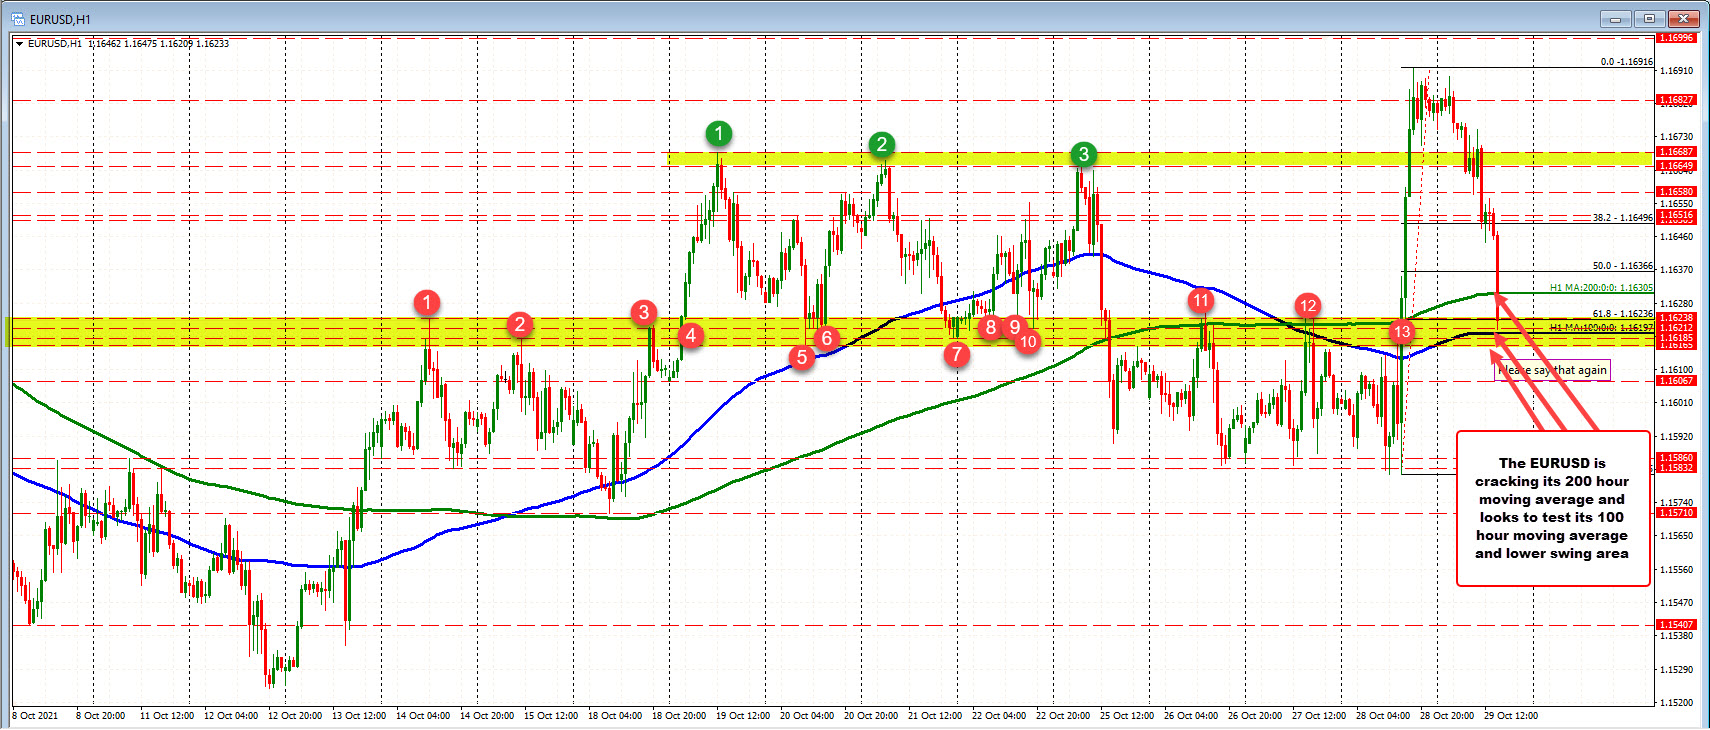This screenshot has width=1710, height=730.
Task: Open the one-click trading triangle before EURUSD,H1
Action: click(x=19, y=44)
